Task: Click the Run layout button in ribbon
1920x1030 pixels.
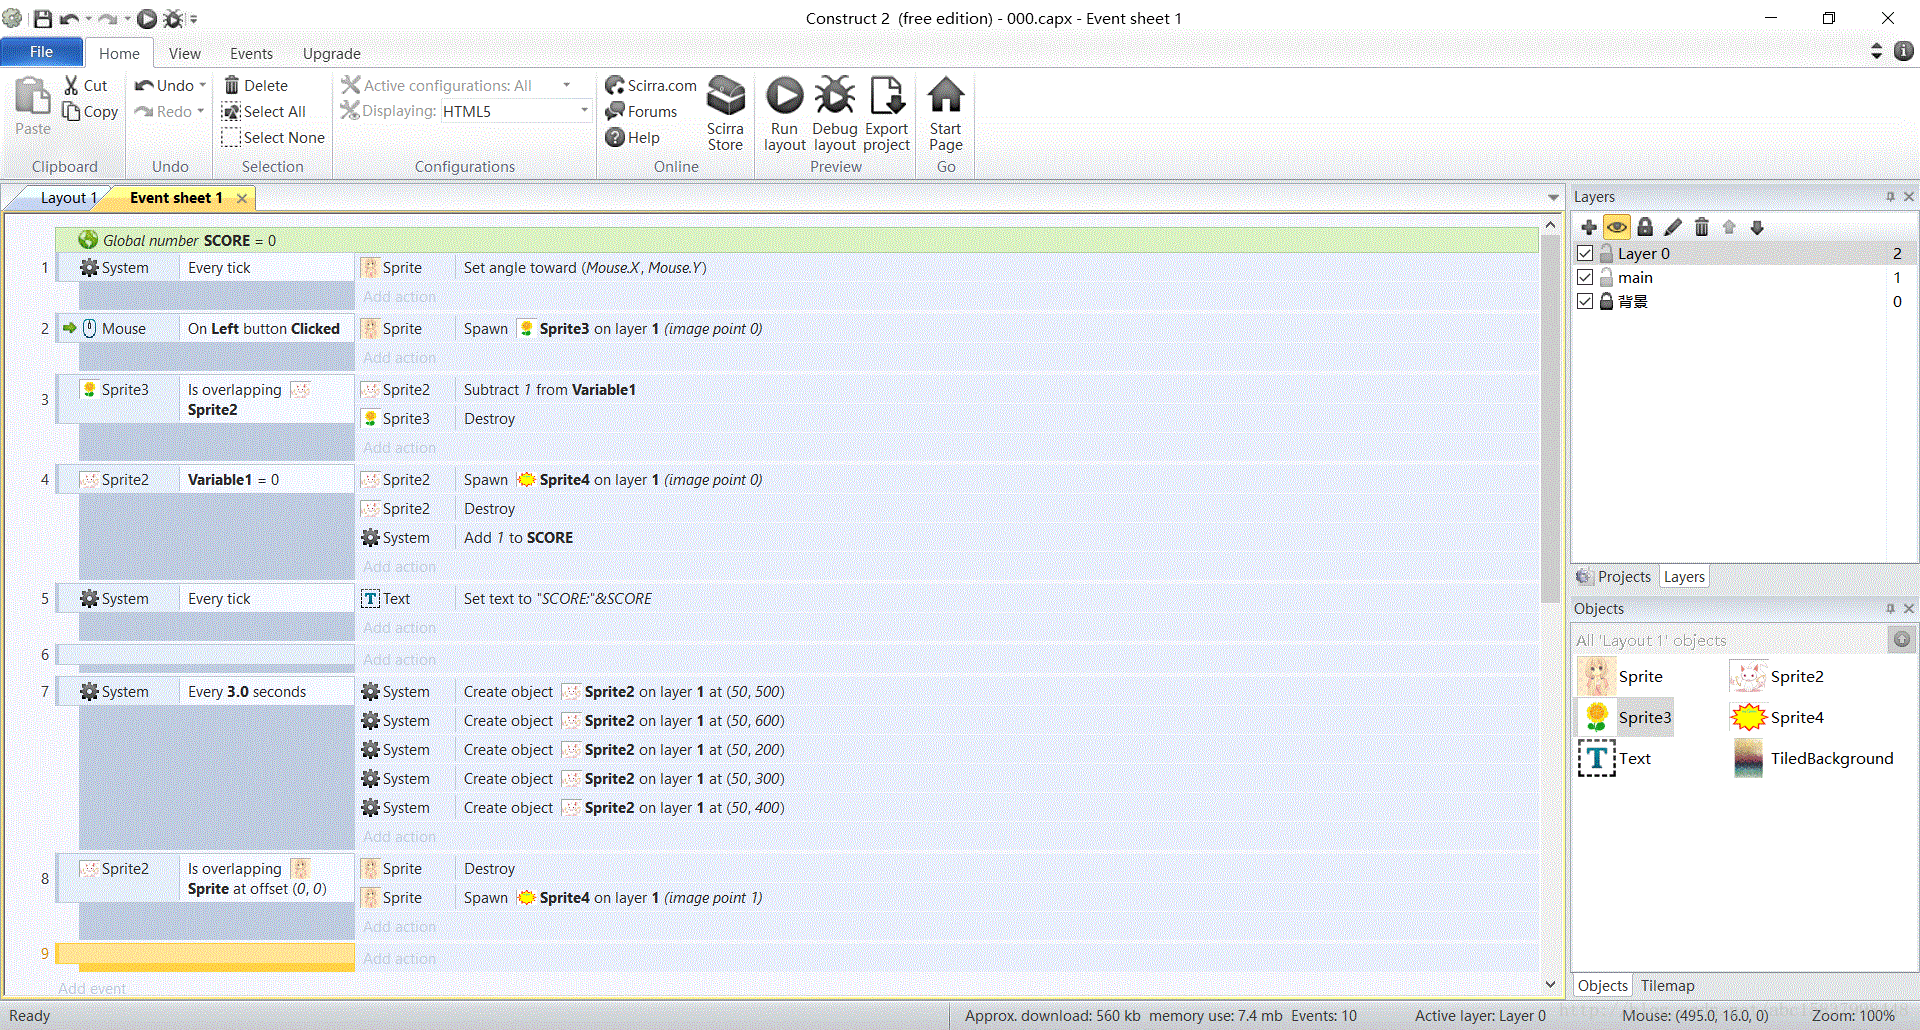Action: [x=784, y=114]
